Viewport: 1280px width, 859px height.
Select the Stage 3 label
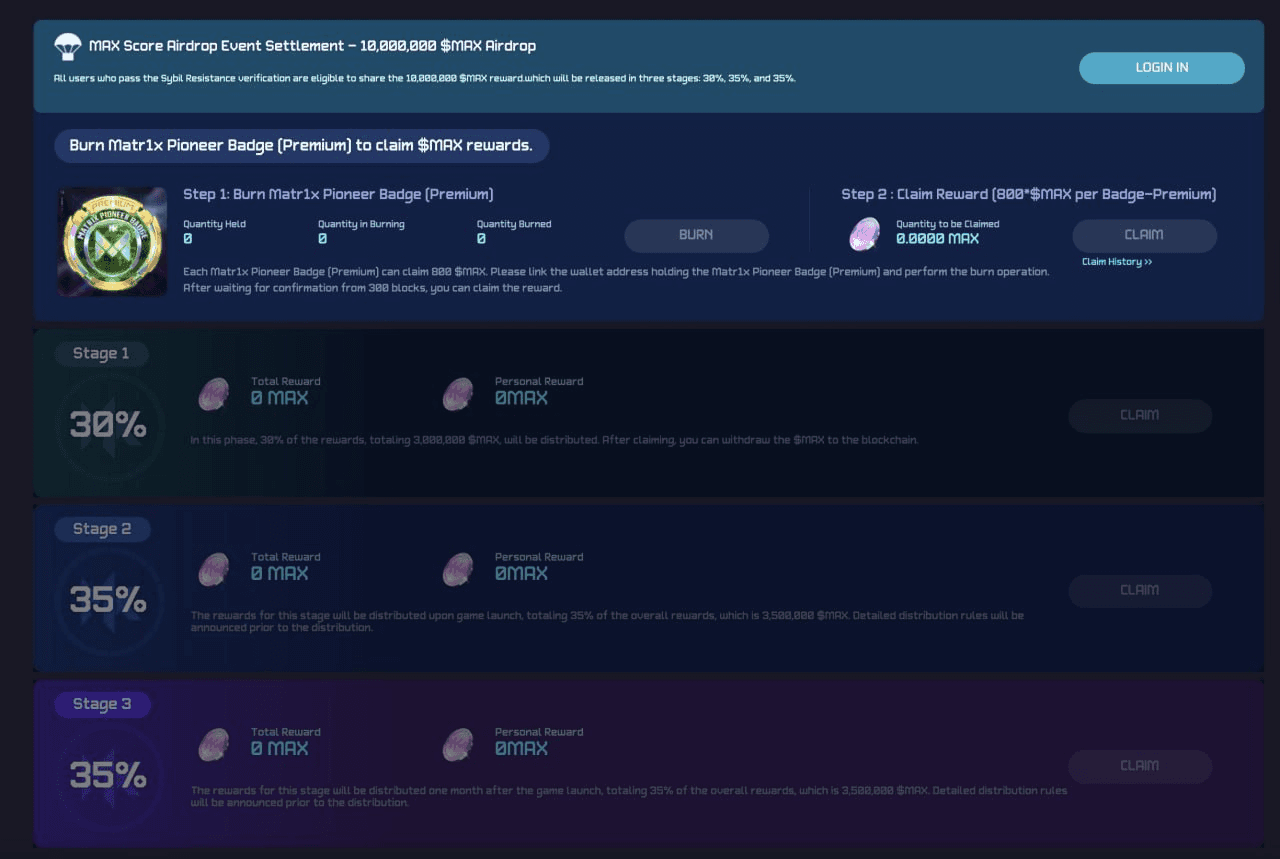tap(101, 704)
